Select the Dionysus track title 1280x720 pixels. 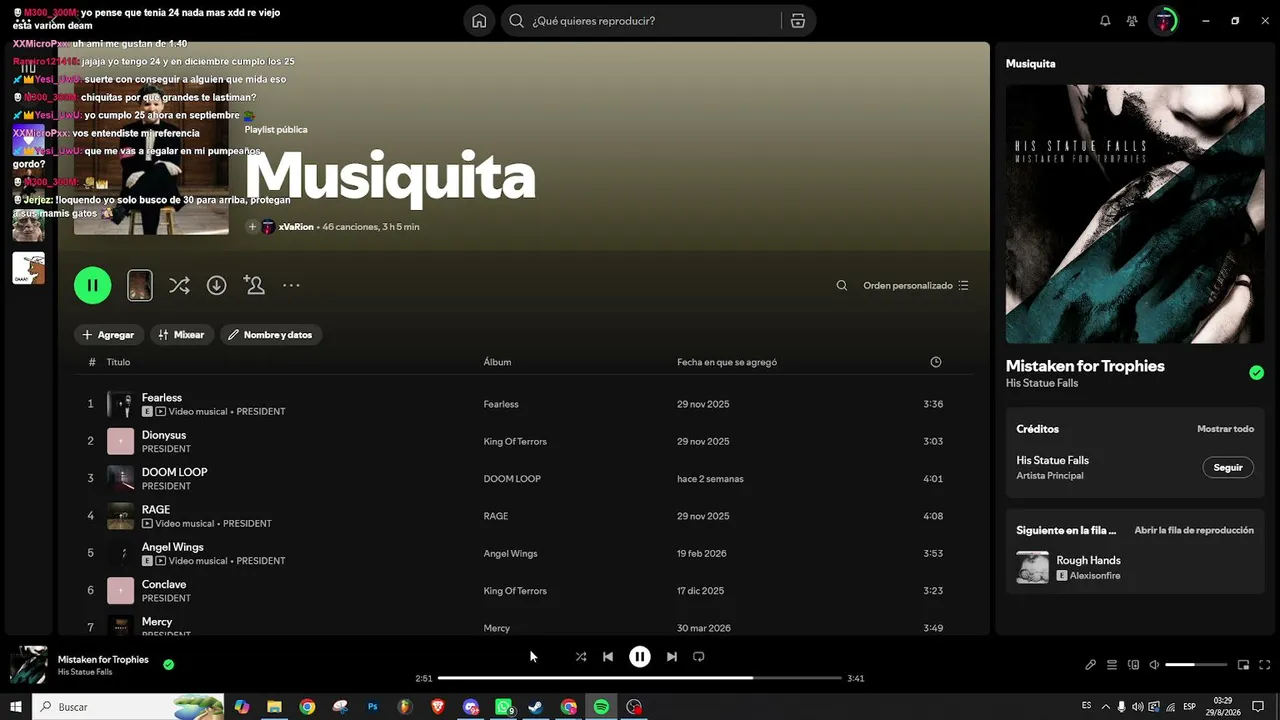[x=164, y=435]
